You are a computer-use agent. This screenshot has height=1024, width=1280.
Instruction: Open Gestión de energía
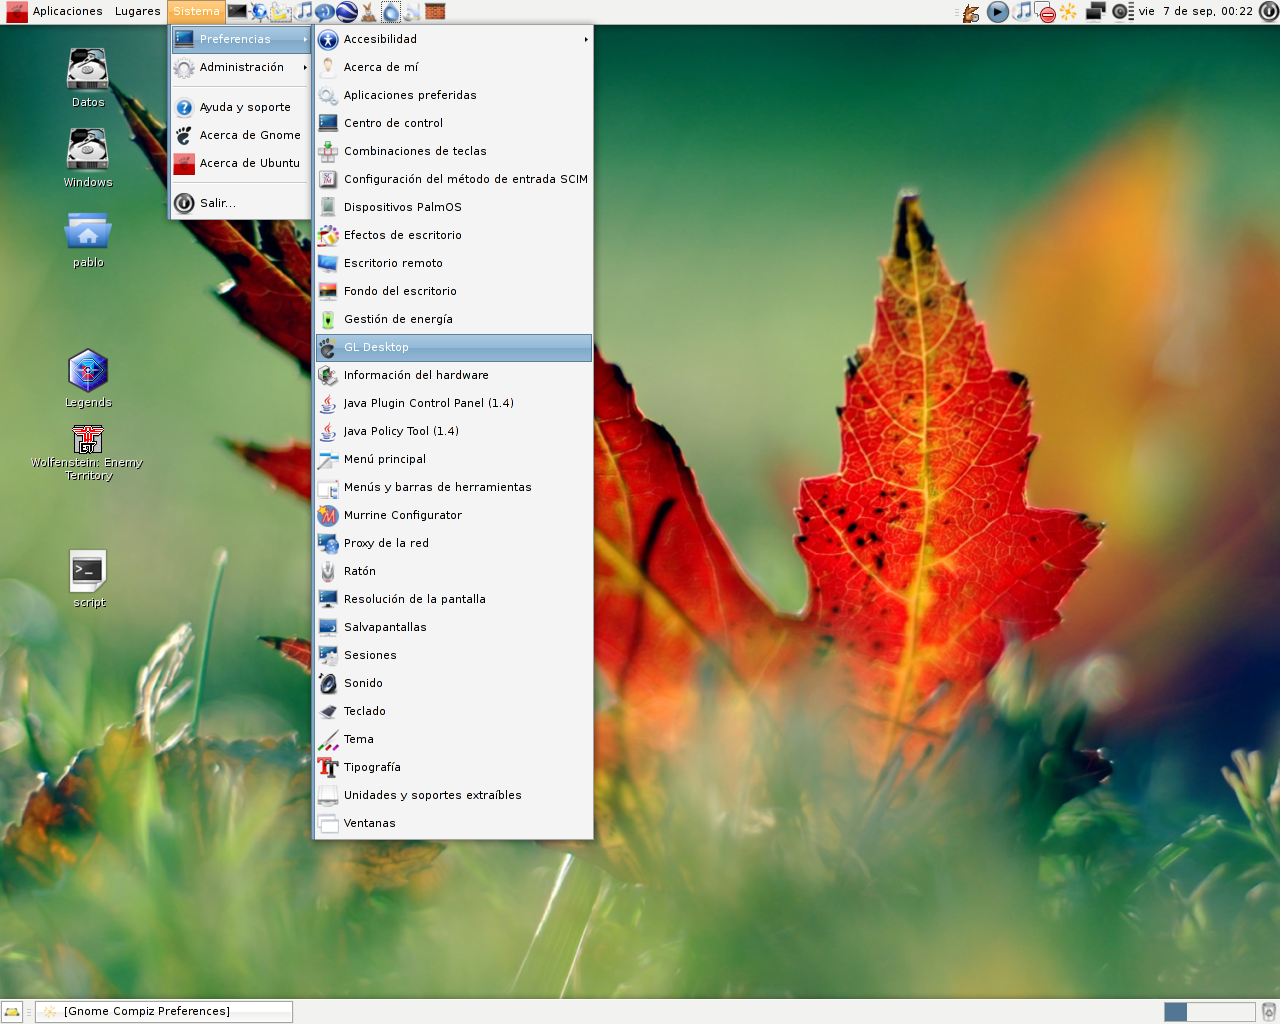click(x=454, y=319)
